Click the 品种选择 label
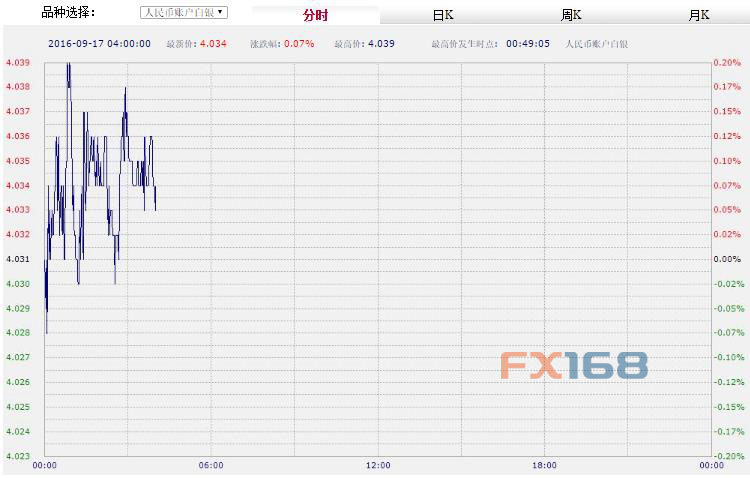The image size is (750, 478). (x=68, y=13)
